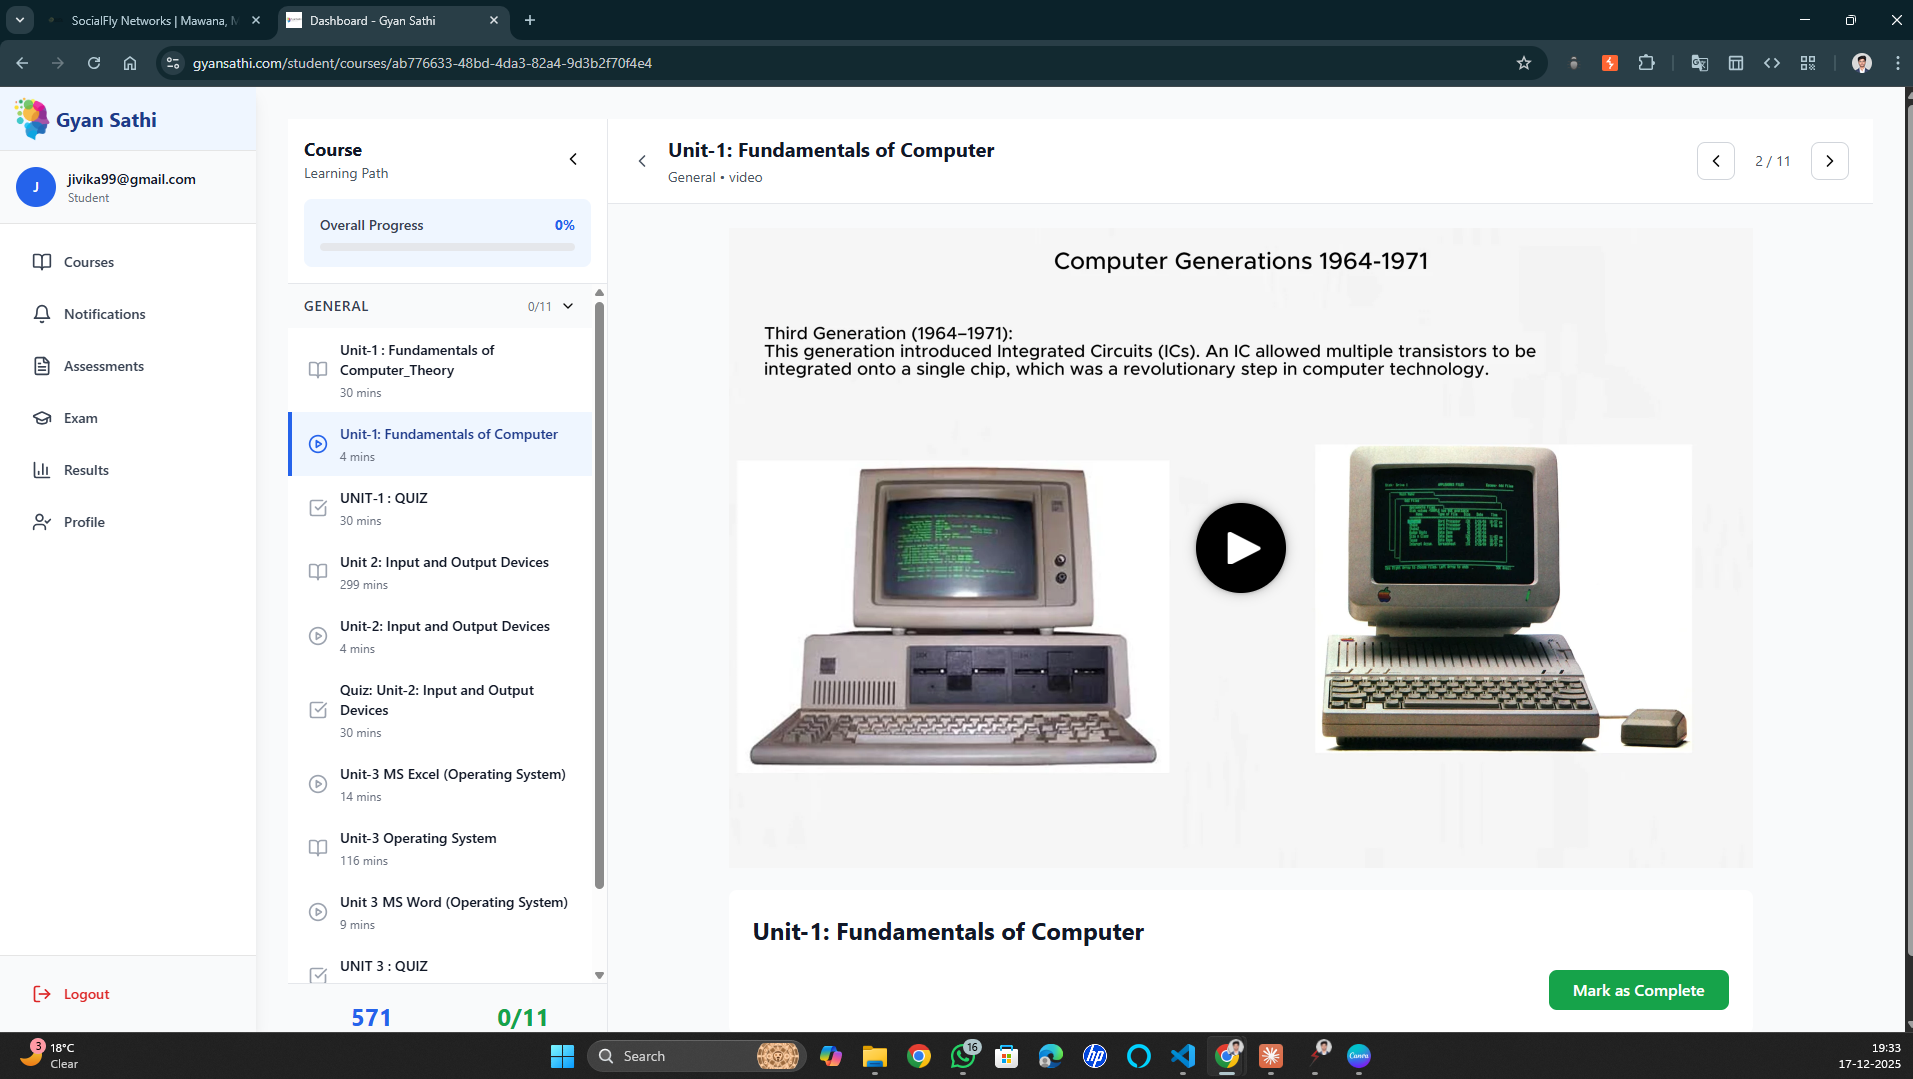Open the browser tab search dropdown
The height and width of the screenshot is (1079, 1913).
tap(19, 20)
